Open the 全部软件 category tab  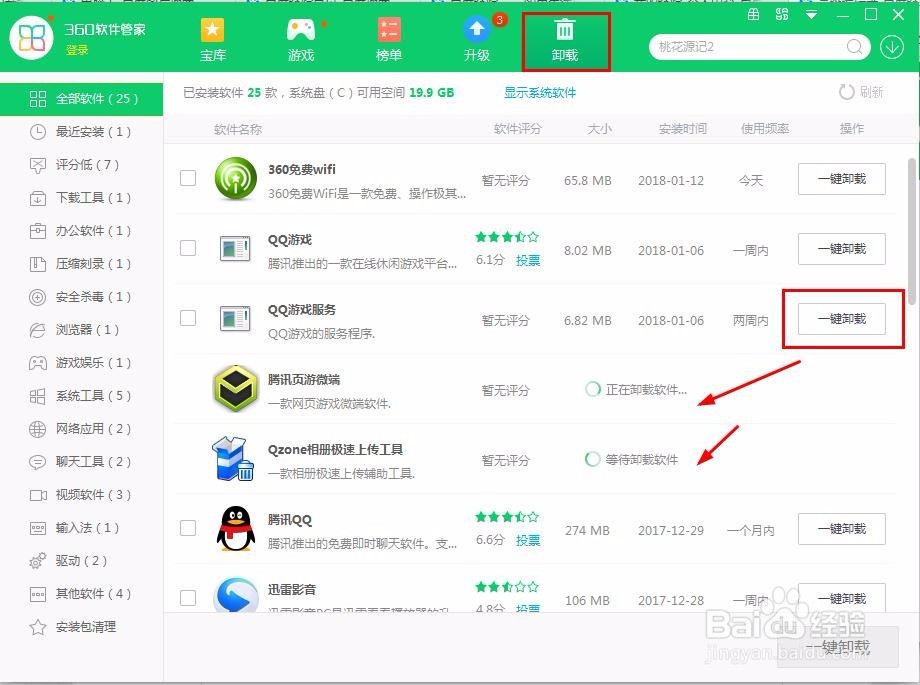pos(84,98)
